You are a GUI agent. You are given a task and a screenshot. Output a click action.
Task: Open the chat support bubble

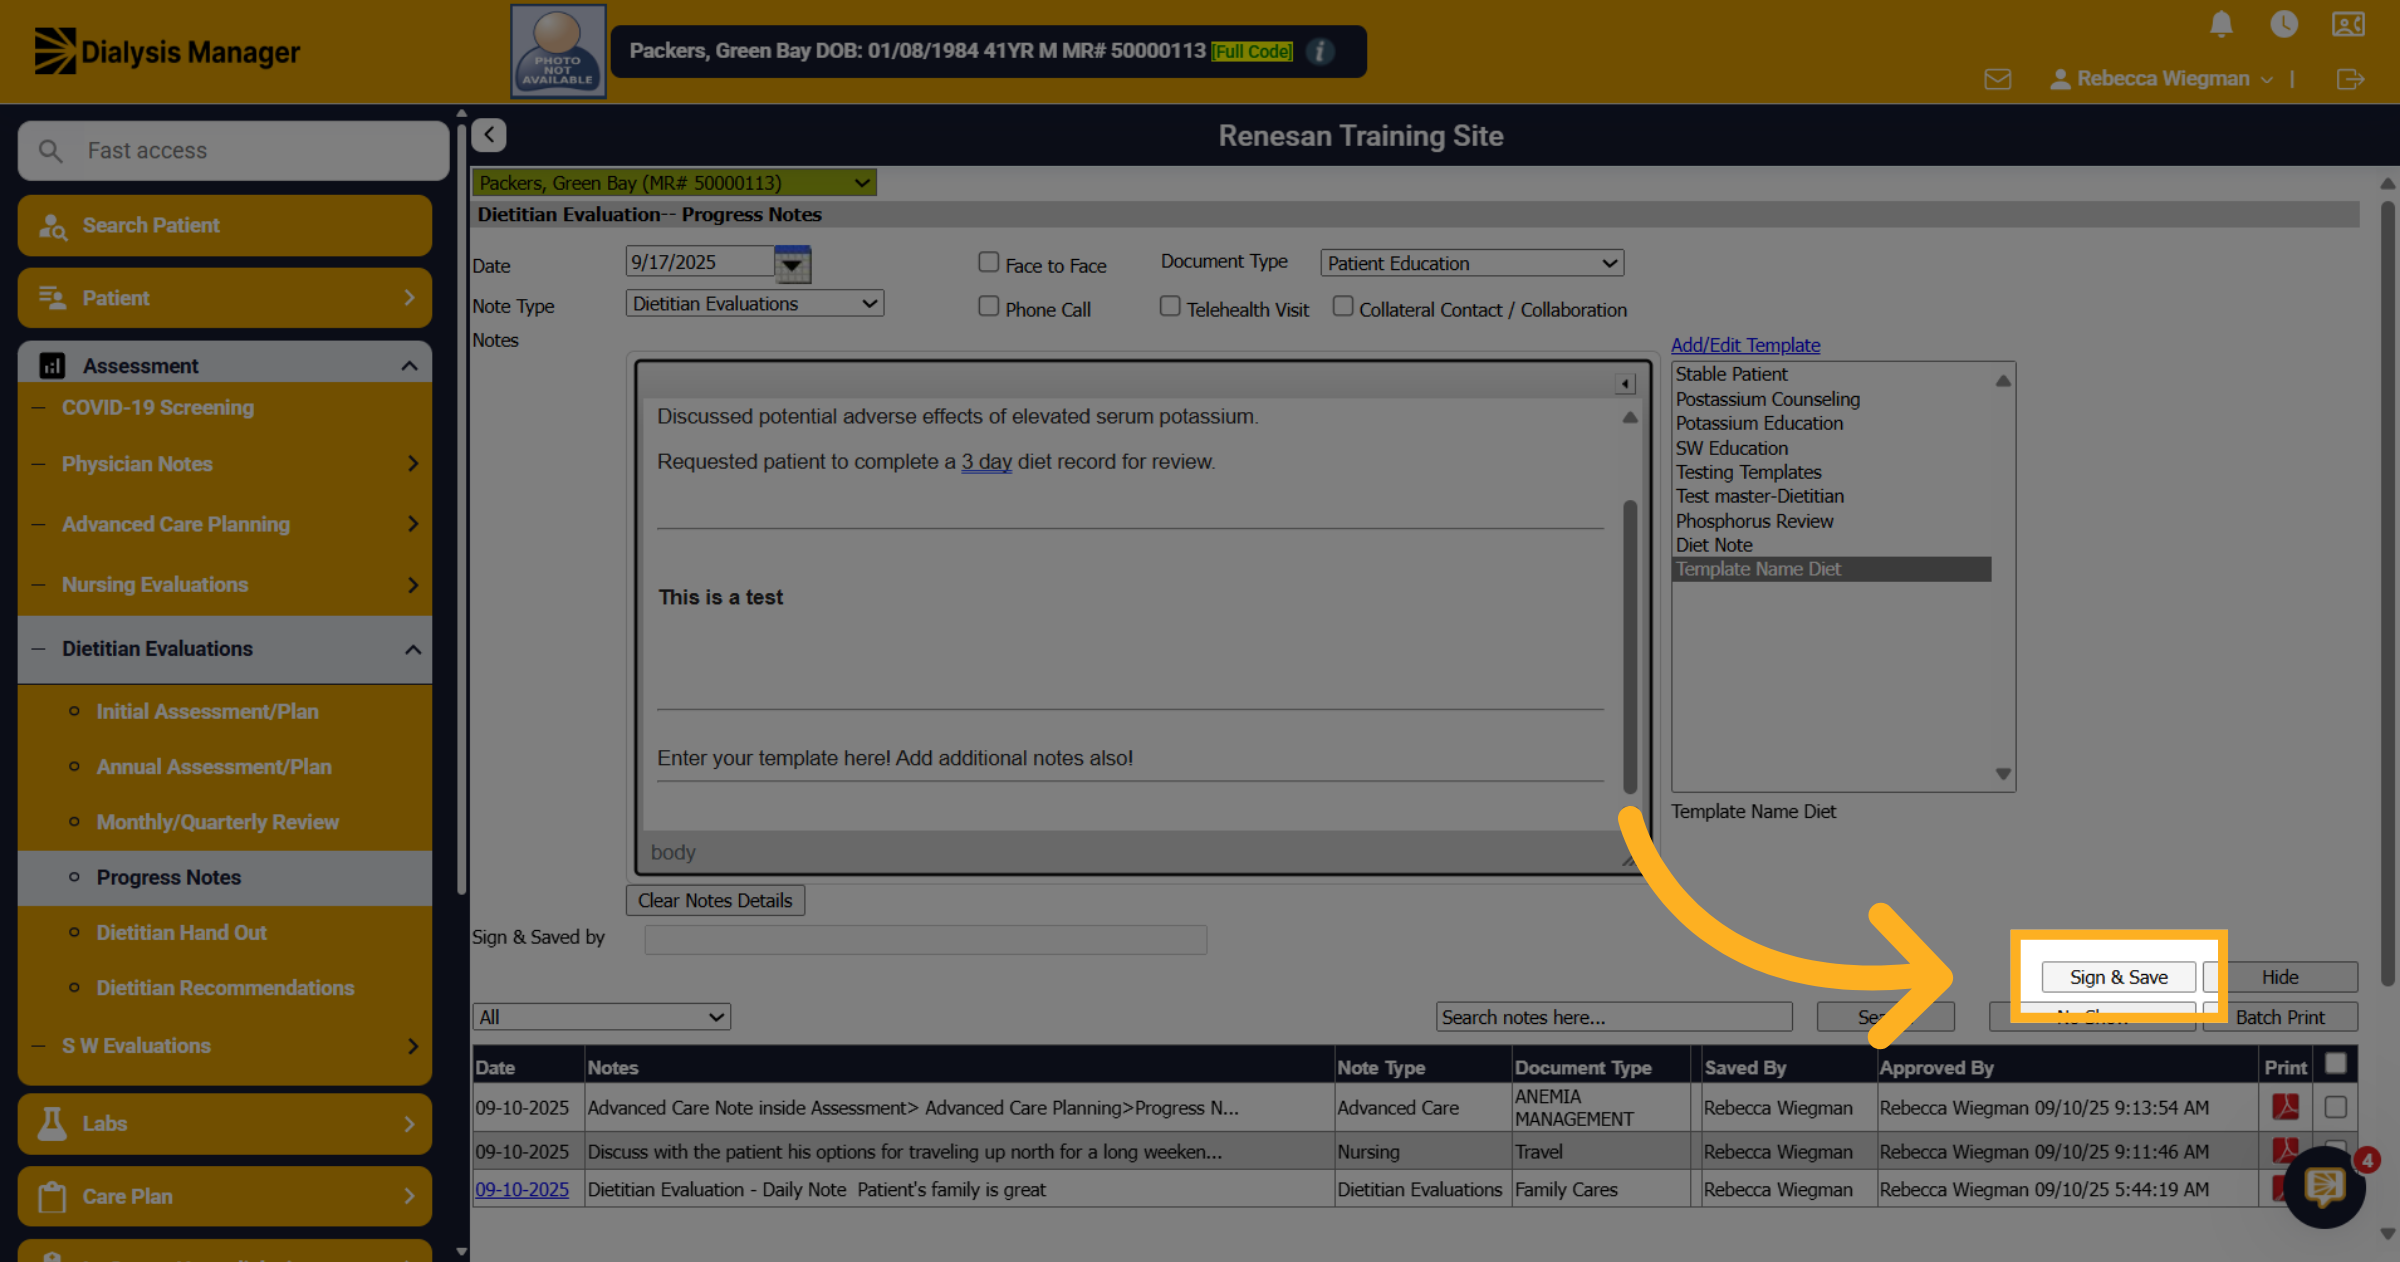2325,1187
